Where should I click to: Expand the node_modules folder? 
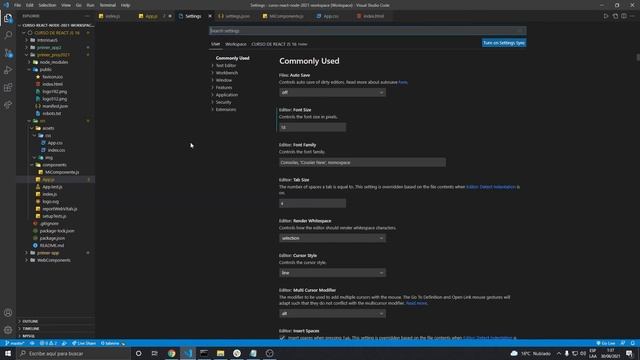click(x=53, y=62)
